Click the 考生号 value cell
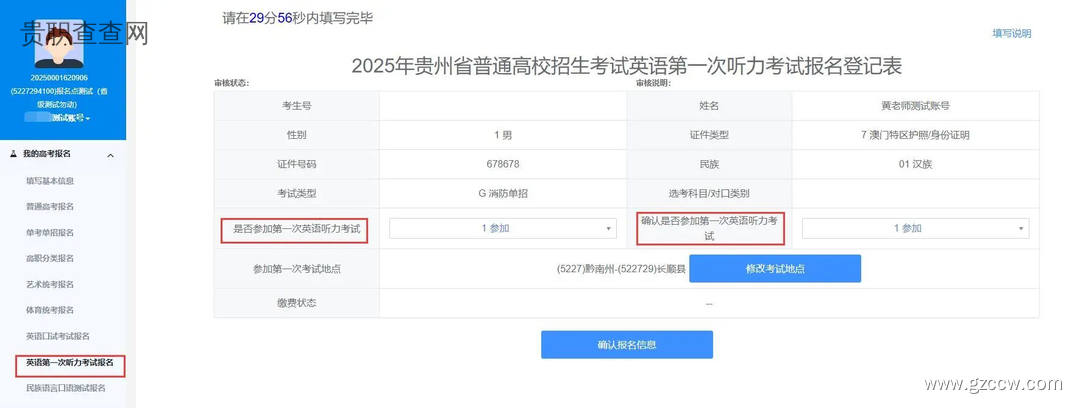 pos(503,106)
